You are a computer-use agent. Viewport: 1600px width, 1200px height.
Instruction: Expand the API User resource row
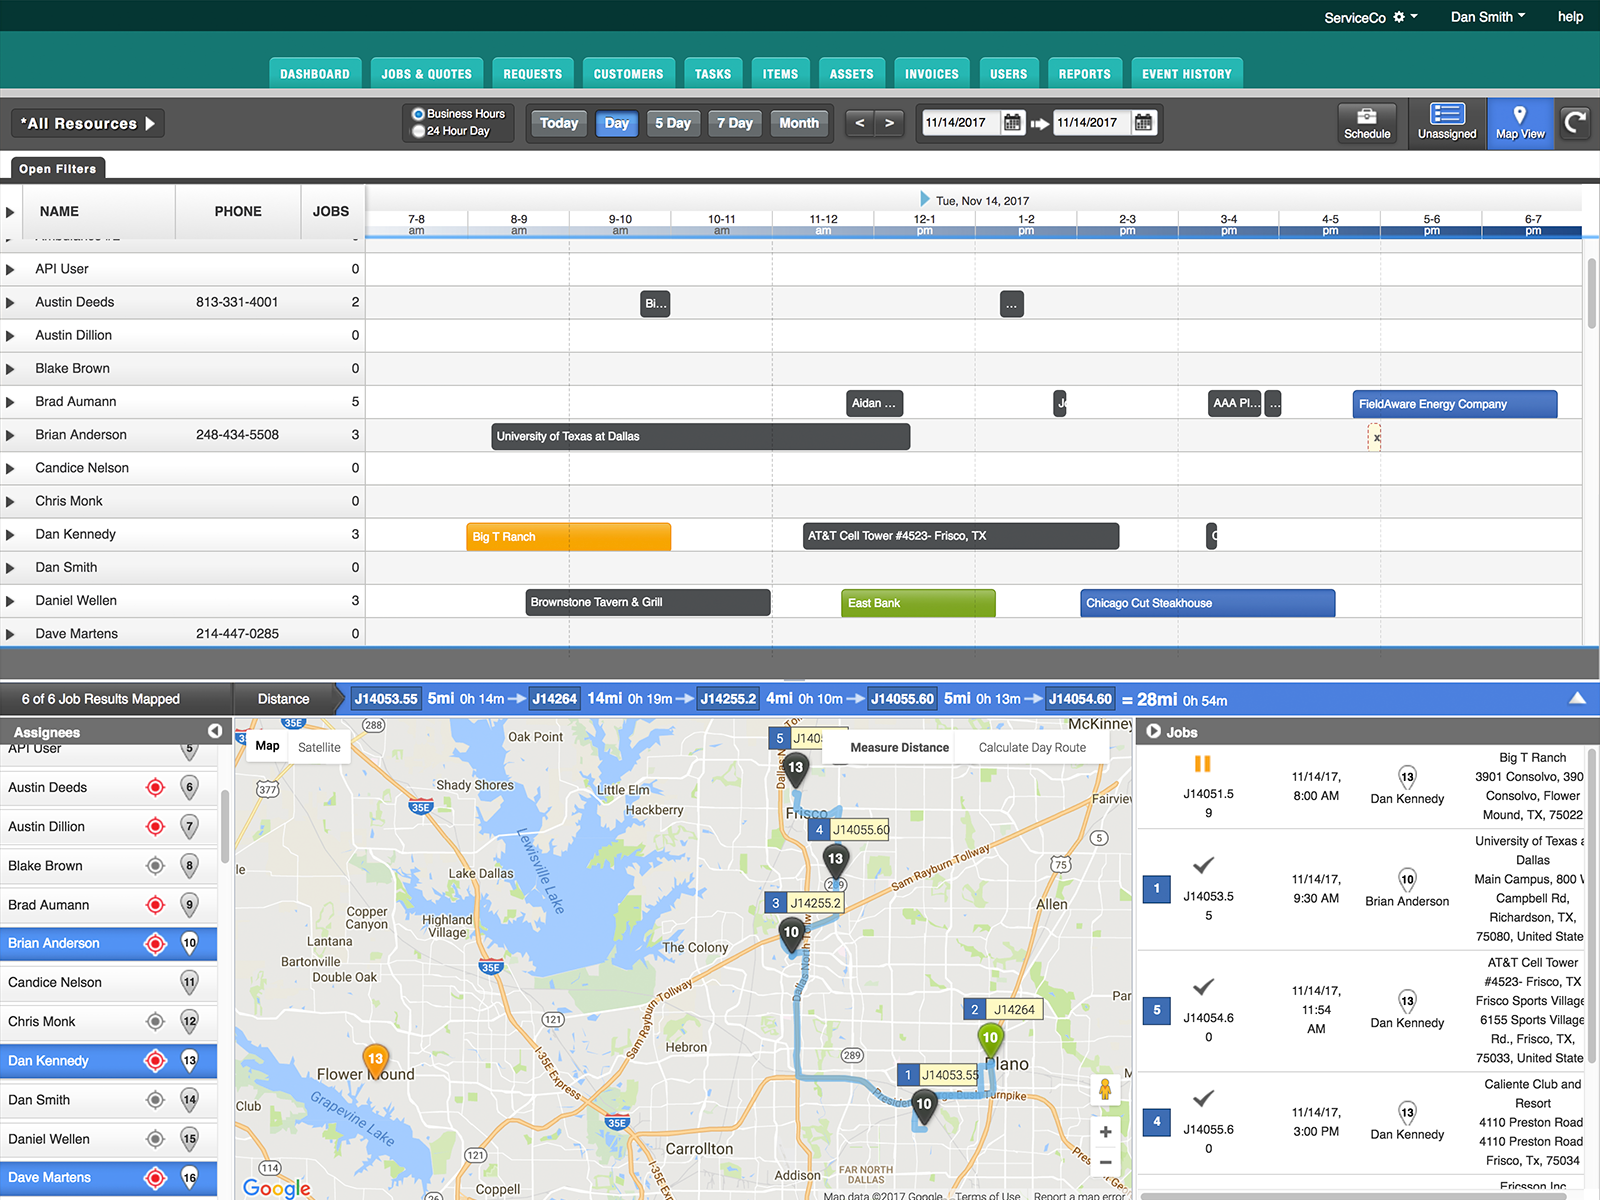[x=10, y=269]
